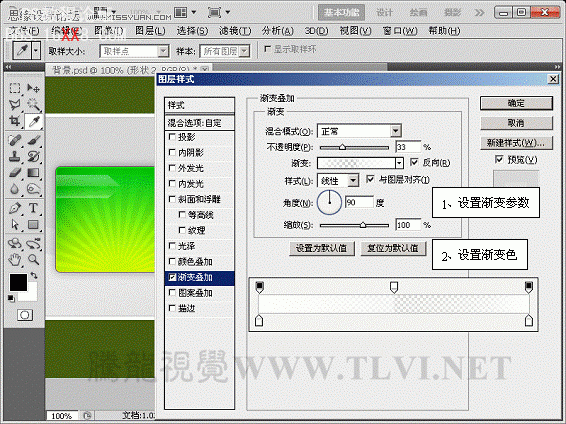The width and height of the screenshot is (566, 424).
Task: Open the 滤镜(T) menu
Action: [x=235, y=31]
